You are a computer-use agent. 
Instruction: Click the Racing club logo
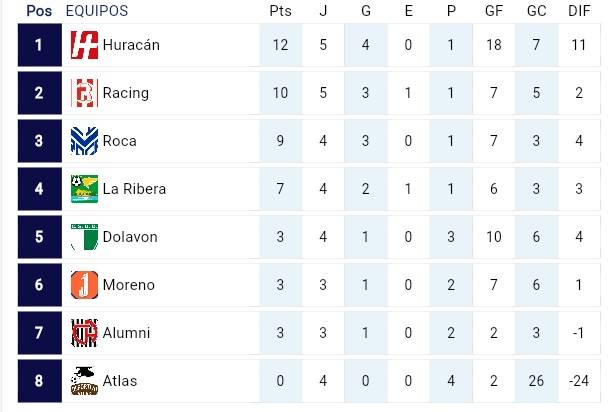coord(84,93)
